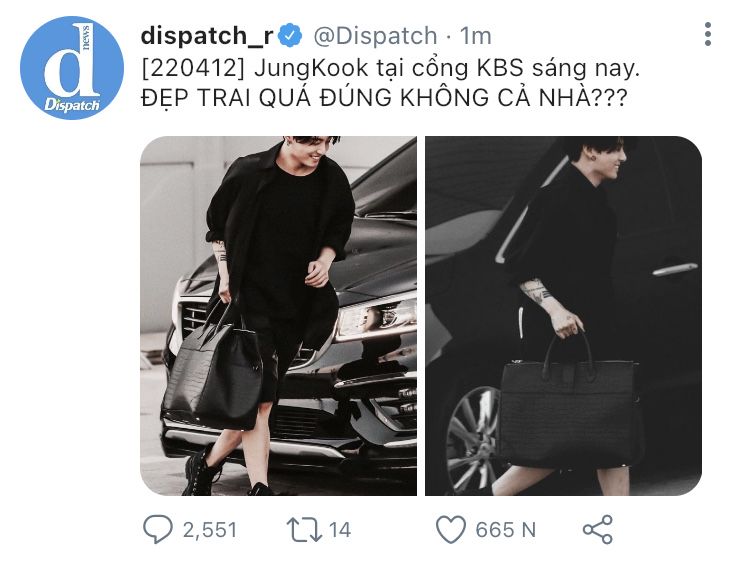Click the Dispatch wordmark in the avatar
Screen dimensions: 750x562
pyautogui.click(x=72, y=105)
